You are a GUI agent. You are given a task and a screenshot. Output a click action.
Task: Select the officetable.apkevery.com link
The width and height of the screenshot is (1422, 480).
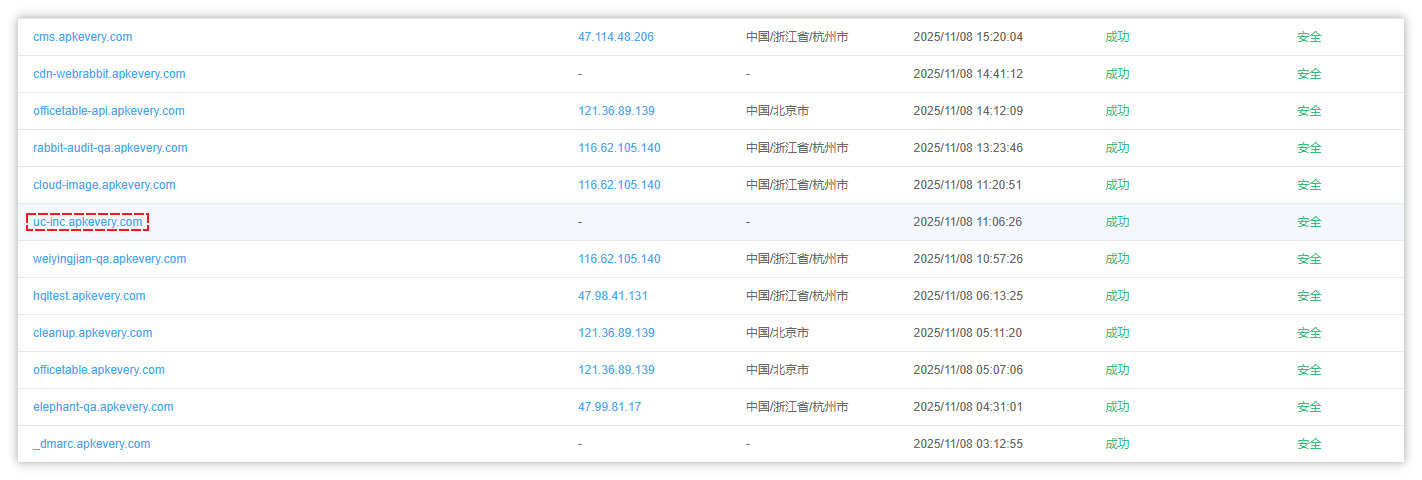(99, 370)
